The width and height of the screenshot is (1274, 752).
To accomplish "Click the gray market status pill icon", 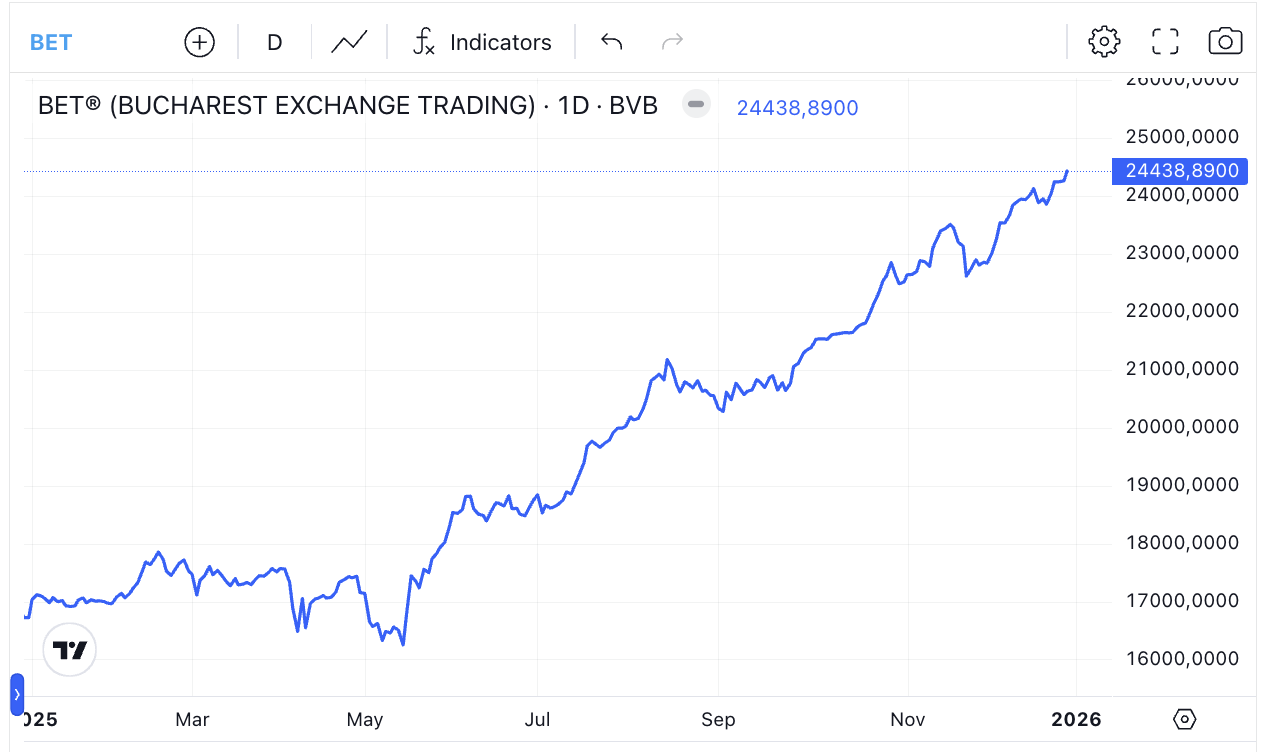I will (x=696, y=104).
